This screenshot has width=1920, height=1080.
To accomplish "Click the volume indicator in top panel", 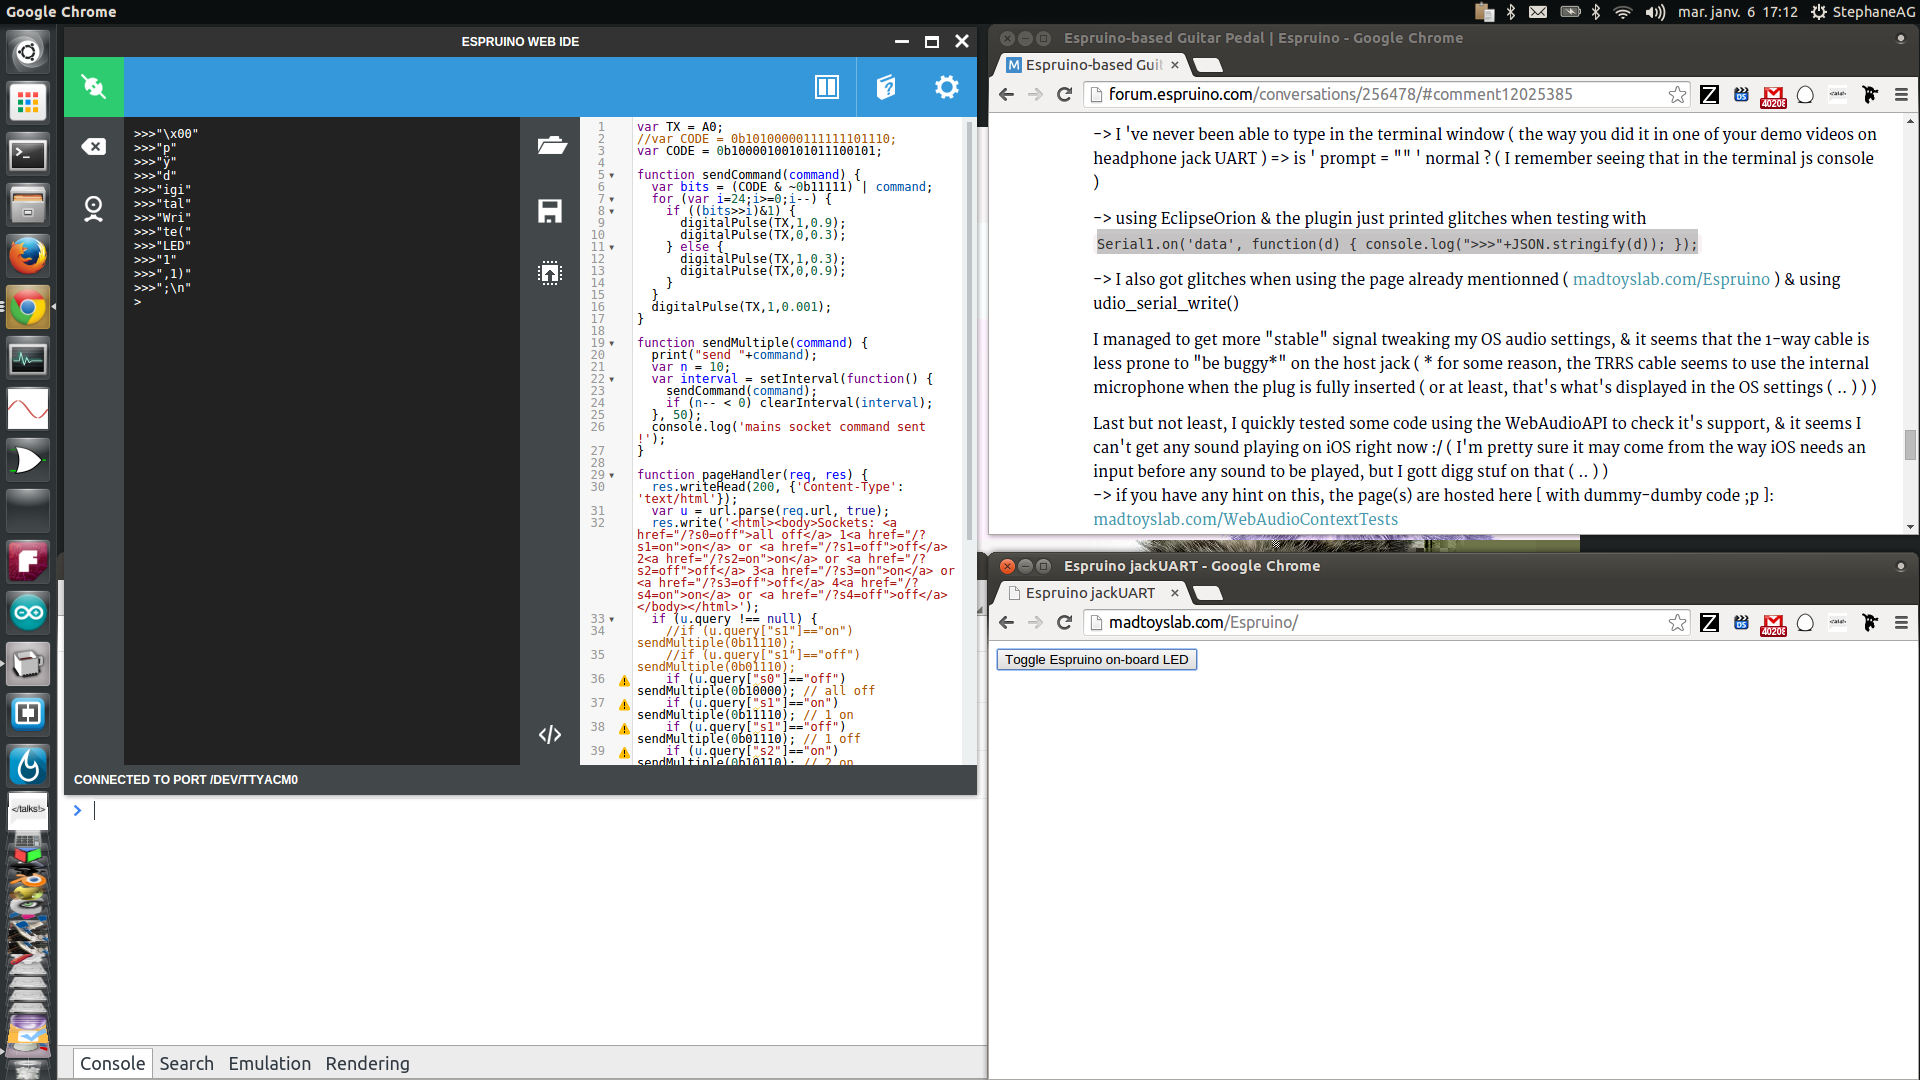I will [x=1655, y=12].
